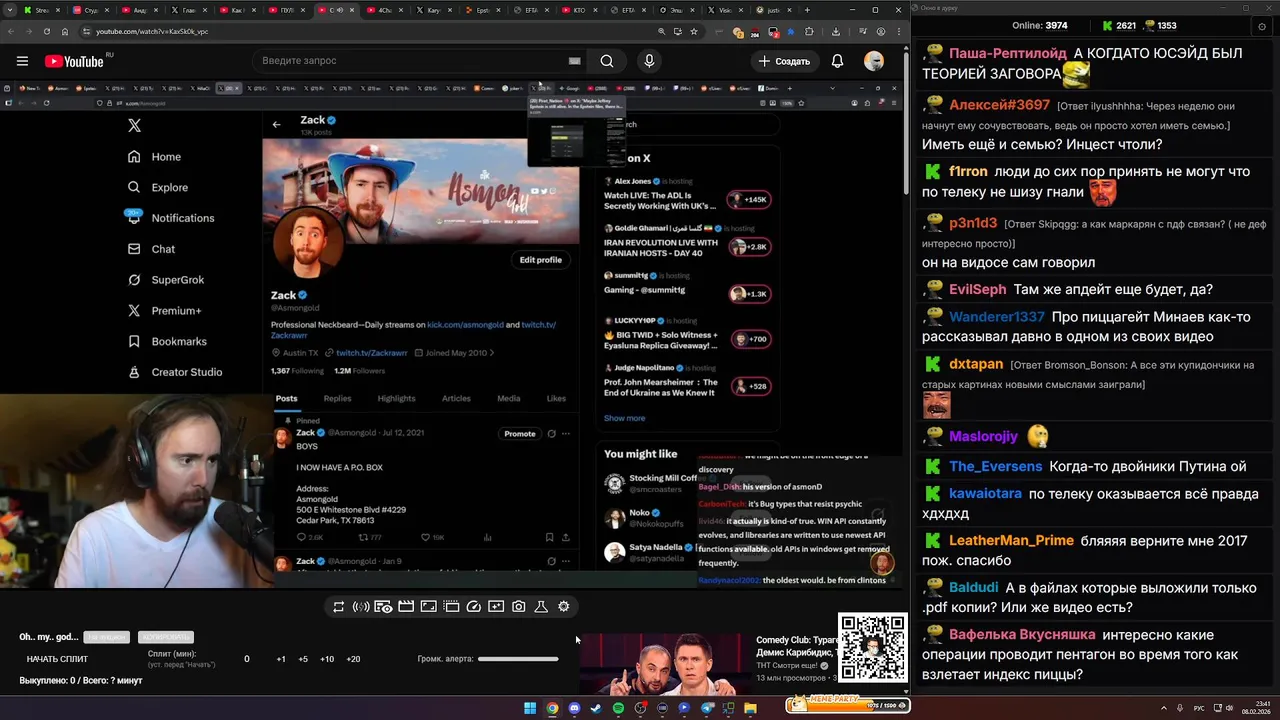Bookmark this page with the star
Viewport: 1280px width, 720px height.
click(x=694, y=32)
